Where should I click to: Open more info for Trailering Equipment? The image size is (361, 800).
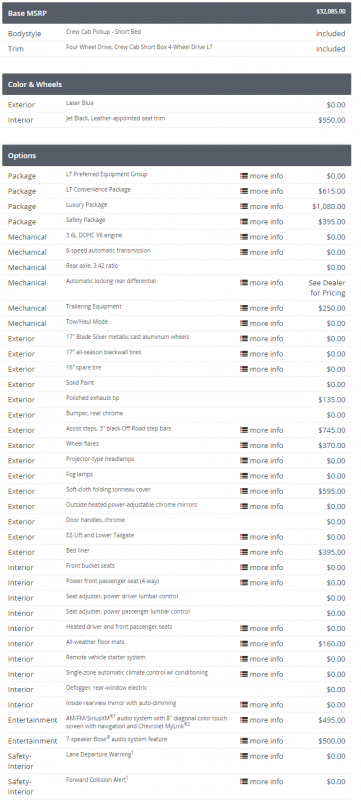click(x=262, y=308)
